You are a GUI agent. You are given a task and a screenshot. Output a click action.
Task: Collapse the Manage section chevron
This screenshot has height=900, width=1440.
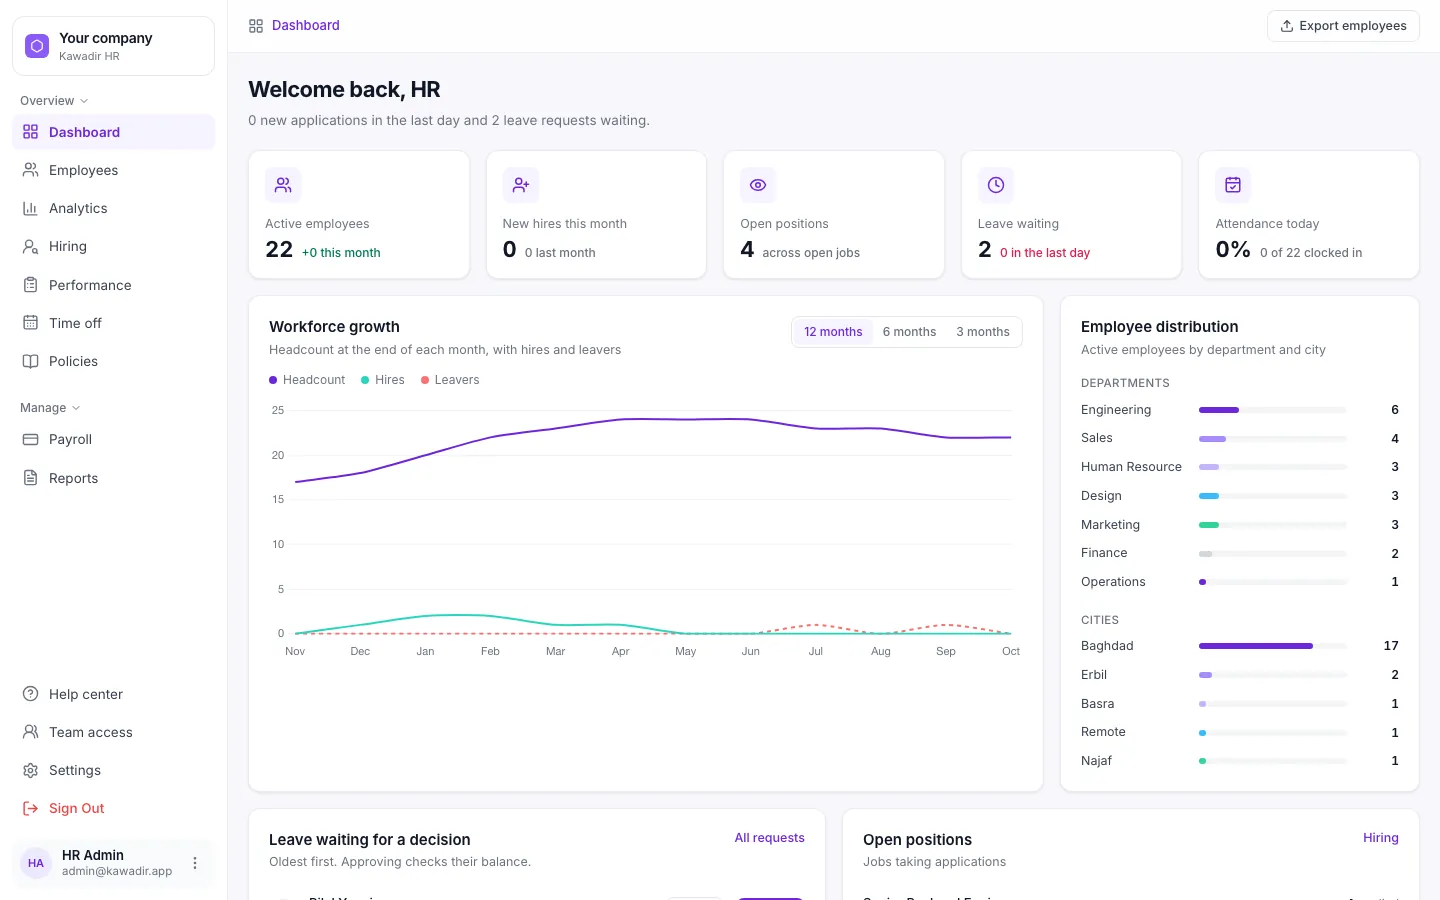76,408
